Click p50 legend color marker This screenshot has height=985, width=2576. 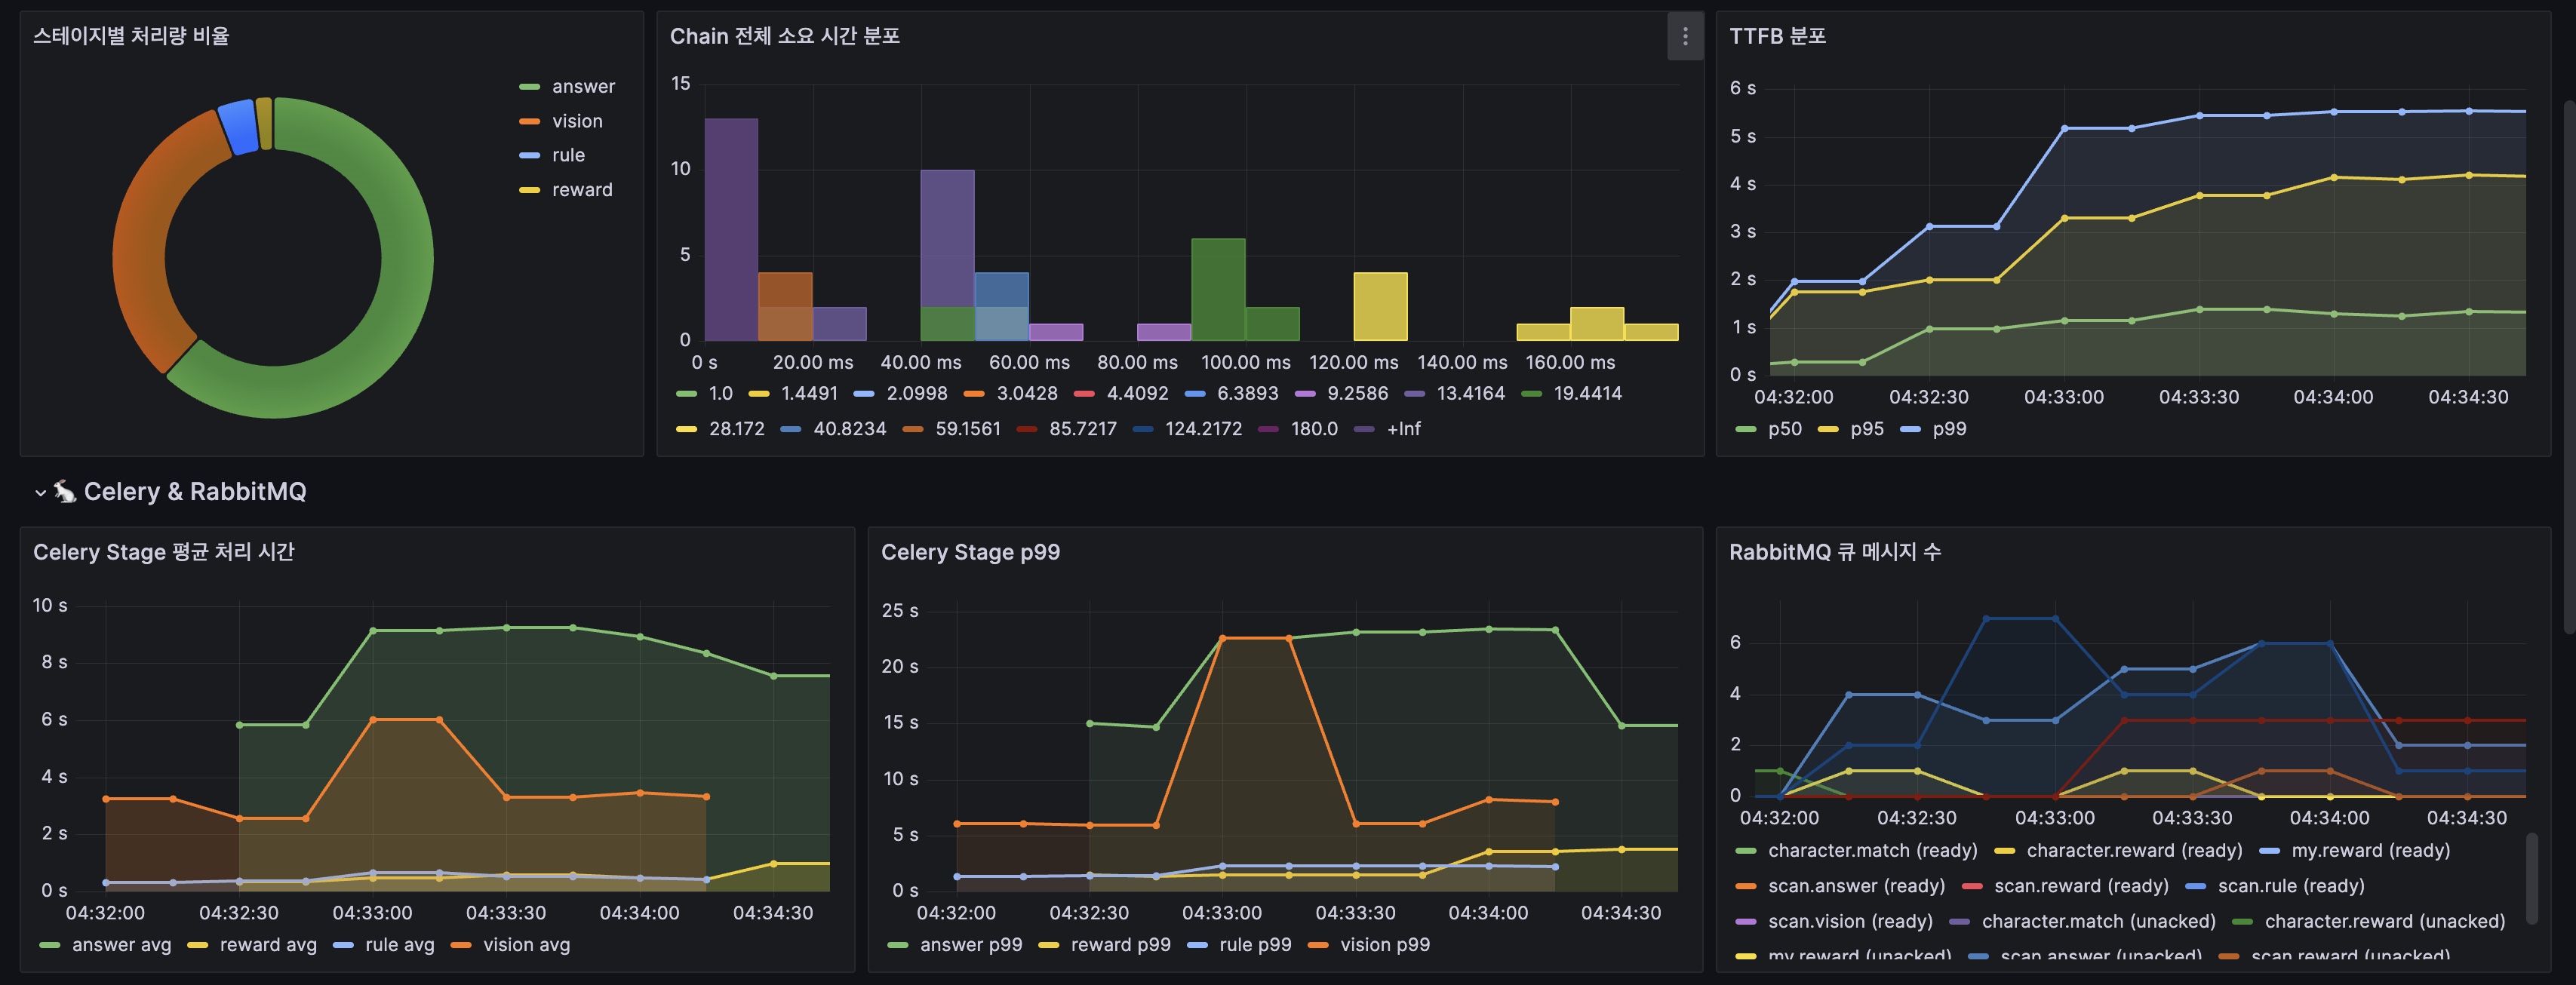point(1746,429)
